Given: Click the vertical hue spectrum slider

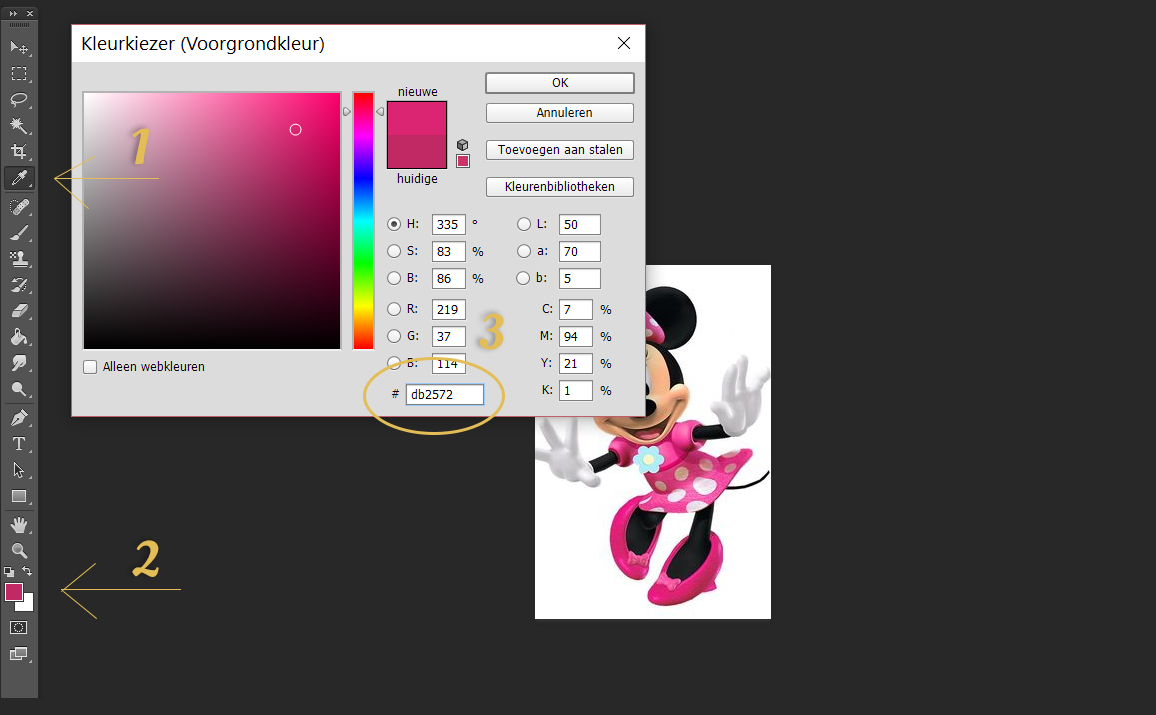Looking at the screenshot, I should tap(363, 220).
